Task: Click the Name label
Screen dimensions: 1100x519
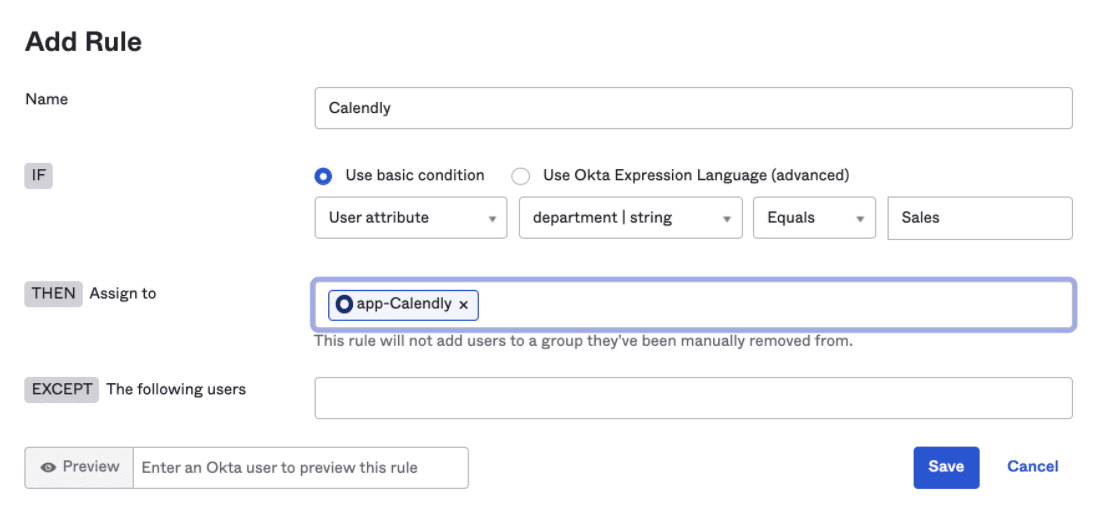Action: point(46,100)
